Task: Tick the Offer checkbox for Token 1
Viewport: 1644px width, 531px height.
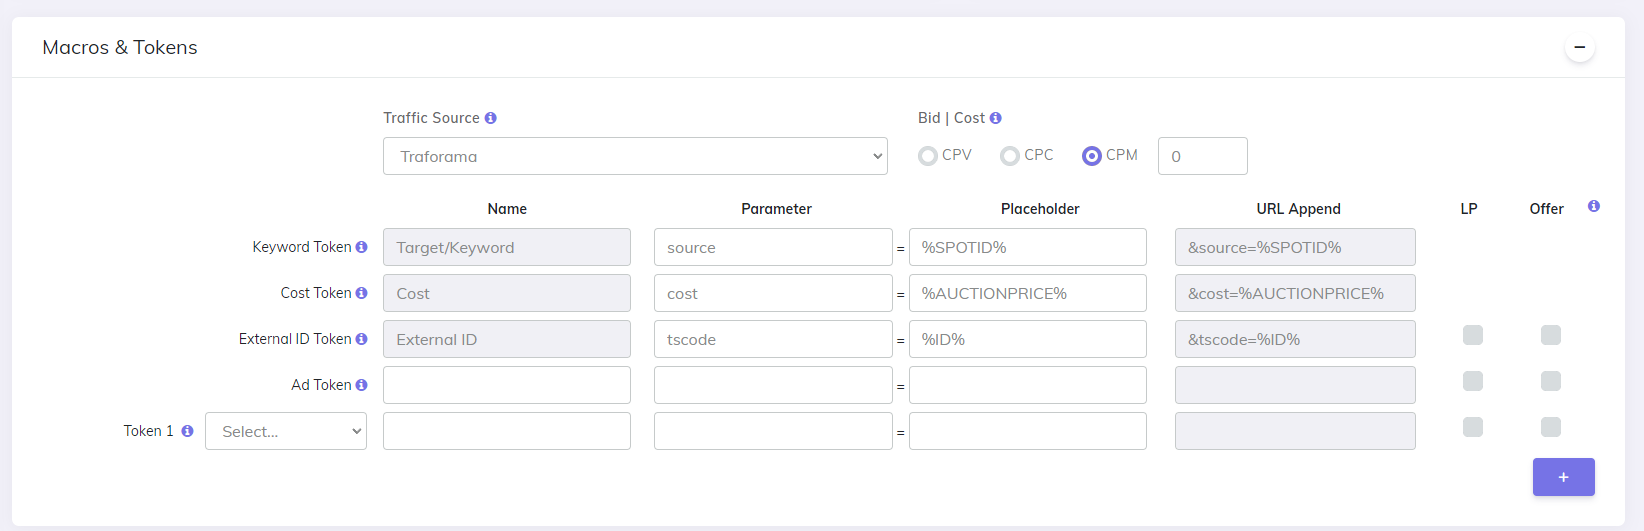Action: (x=1551, y=427)
